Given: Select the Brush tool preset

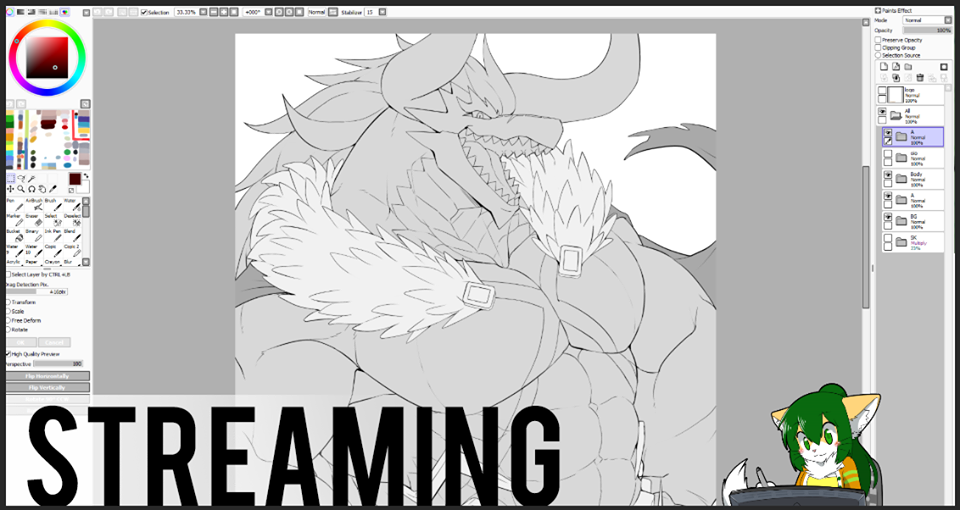Looking at the screenshot, I should pos(53,205).
